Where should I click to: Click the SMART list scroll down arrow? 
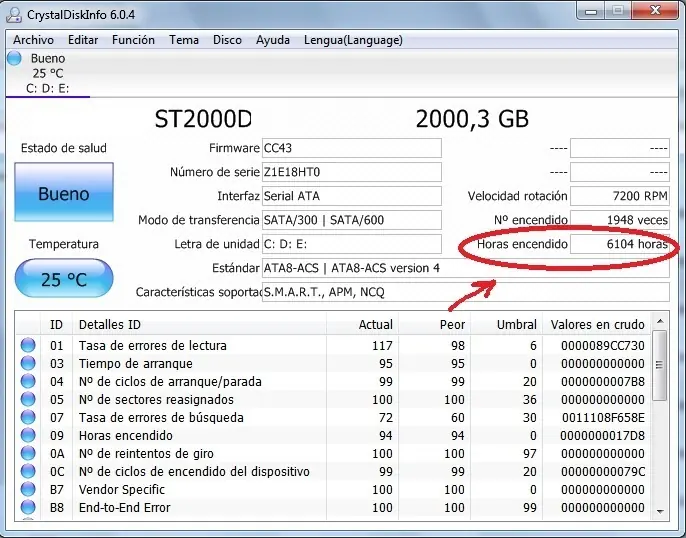660,511
